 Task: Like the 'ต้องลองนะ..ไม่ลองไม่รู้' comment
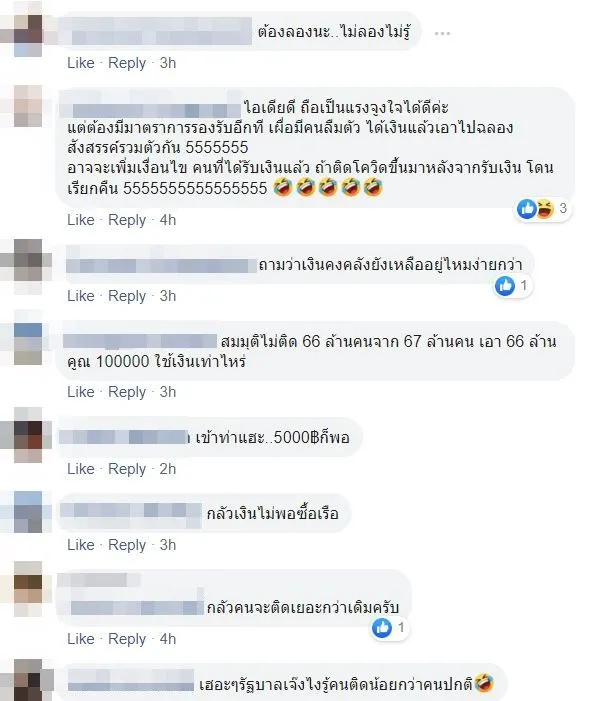coord(81,63)
